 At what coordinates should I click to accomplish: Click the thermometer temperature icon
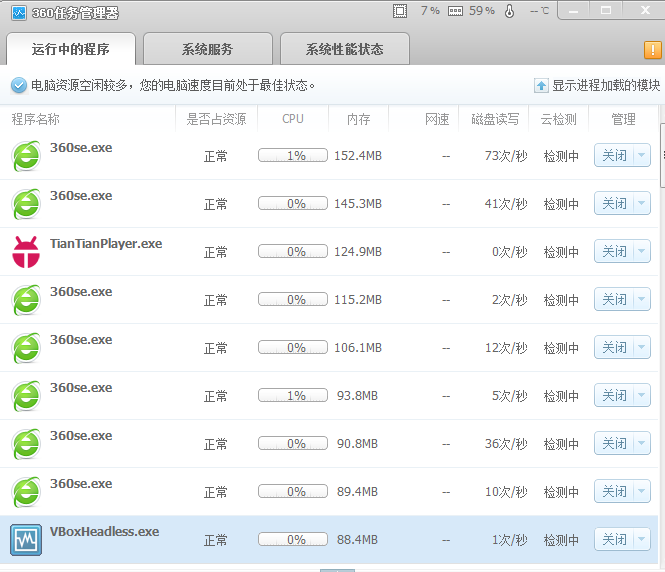point(509,11)
